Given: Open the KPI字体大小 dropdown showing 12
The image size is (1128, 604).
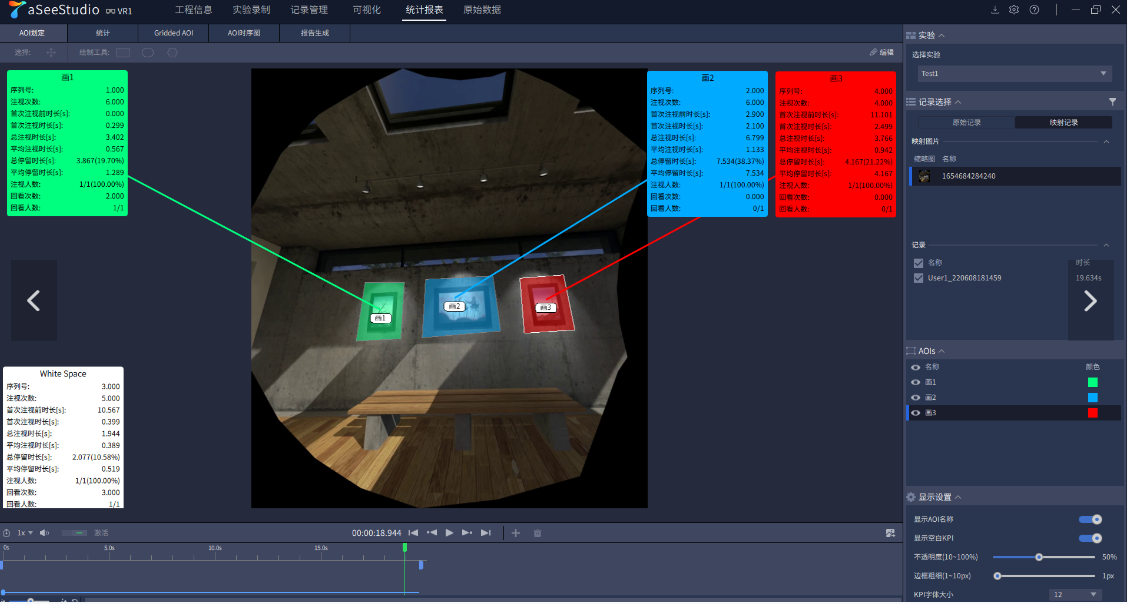Looking at the screenshot, I should pos(1075,595).
